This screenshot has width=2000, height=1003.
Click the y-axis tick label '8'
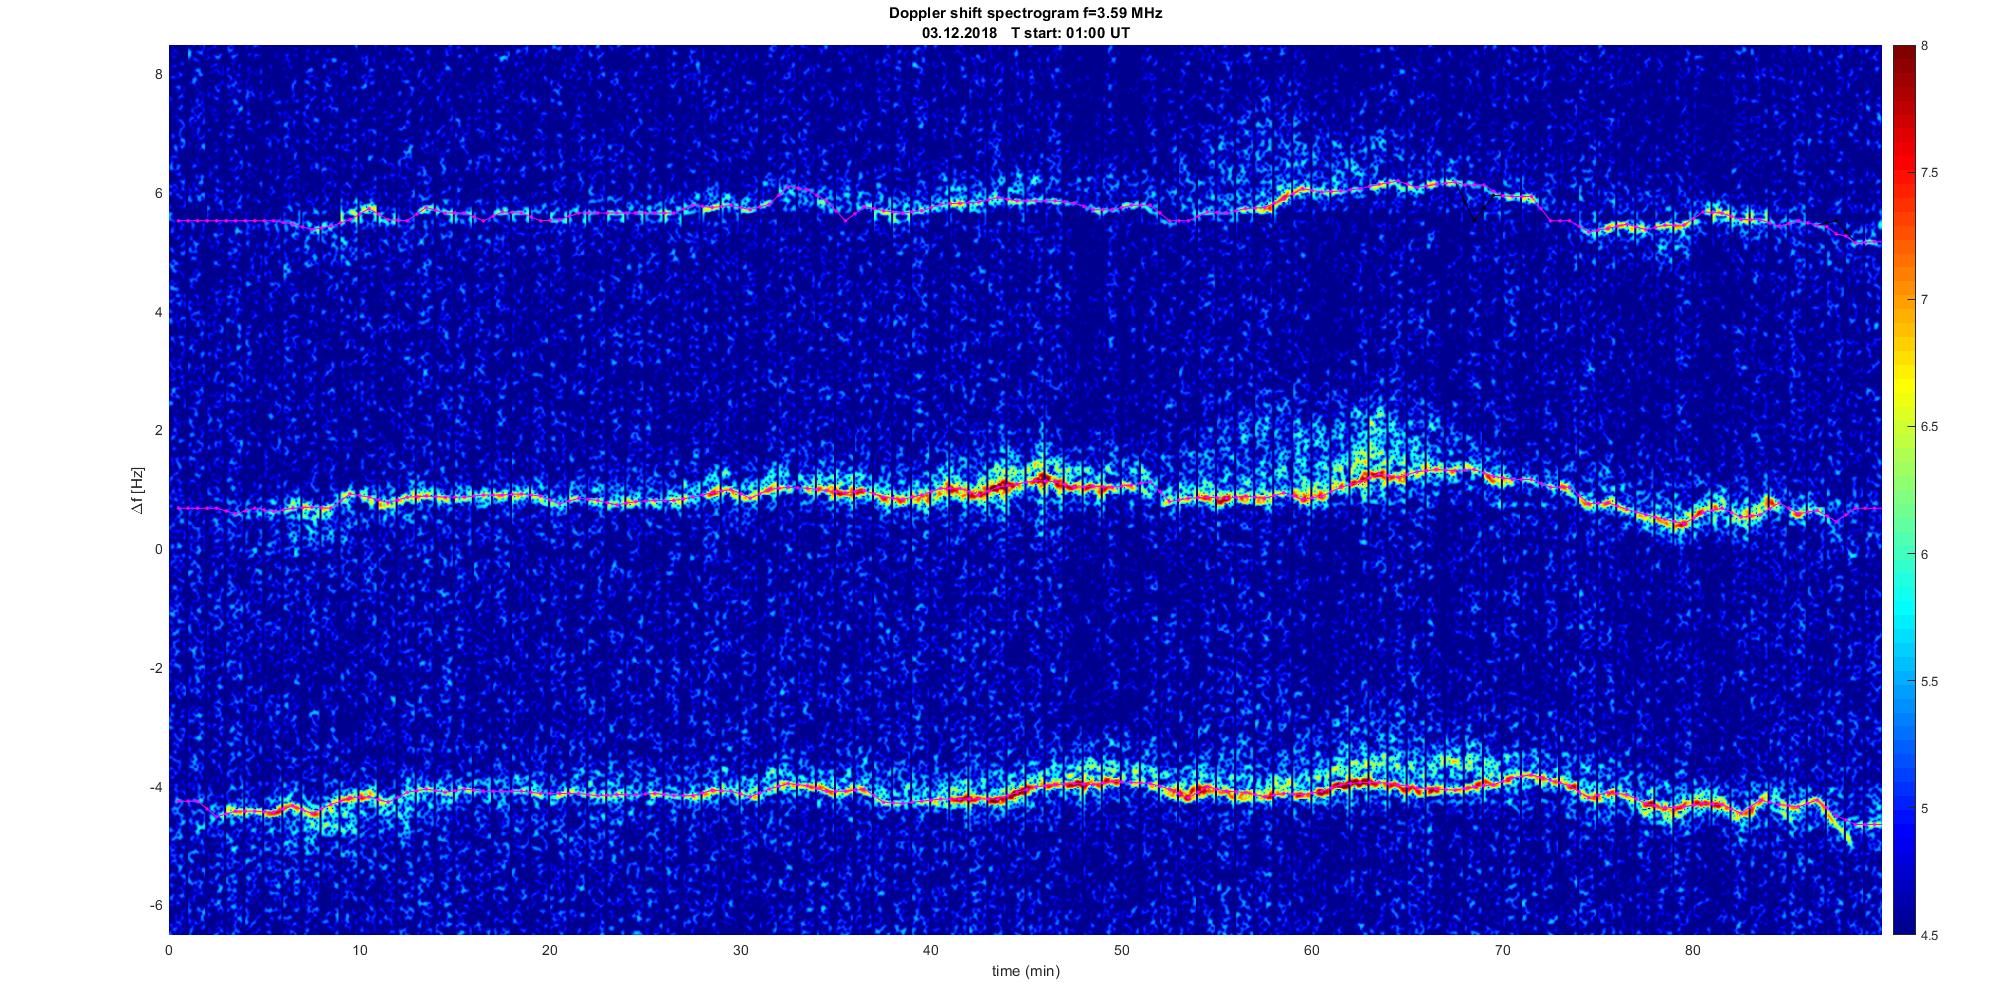tap(158, 74)
